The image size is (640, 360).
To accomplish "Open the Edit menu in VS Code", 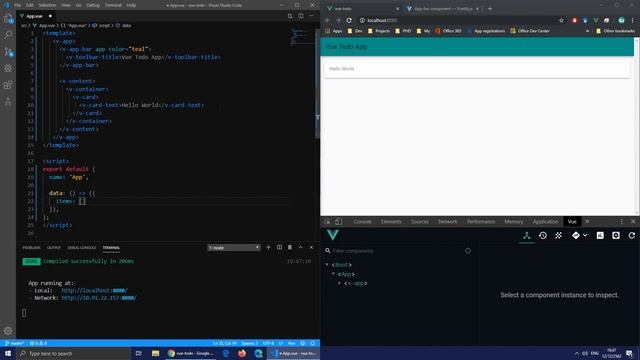I will (30, 5).
